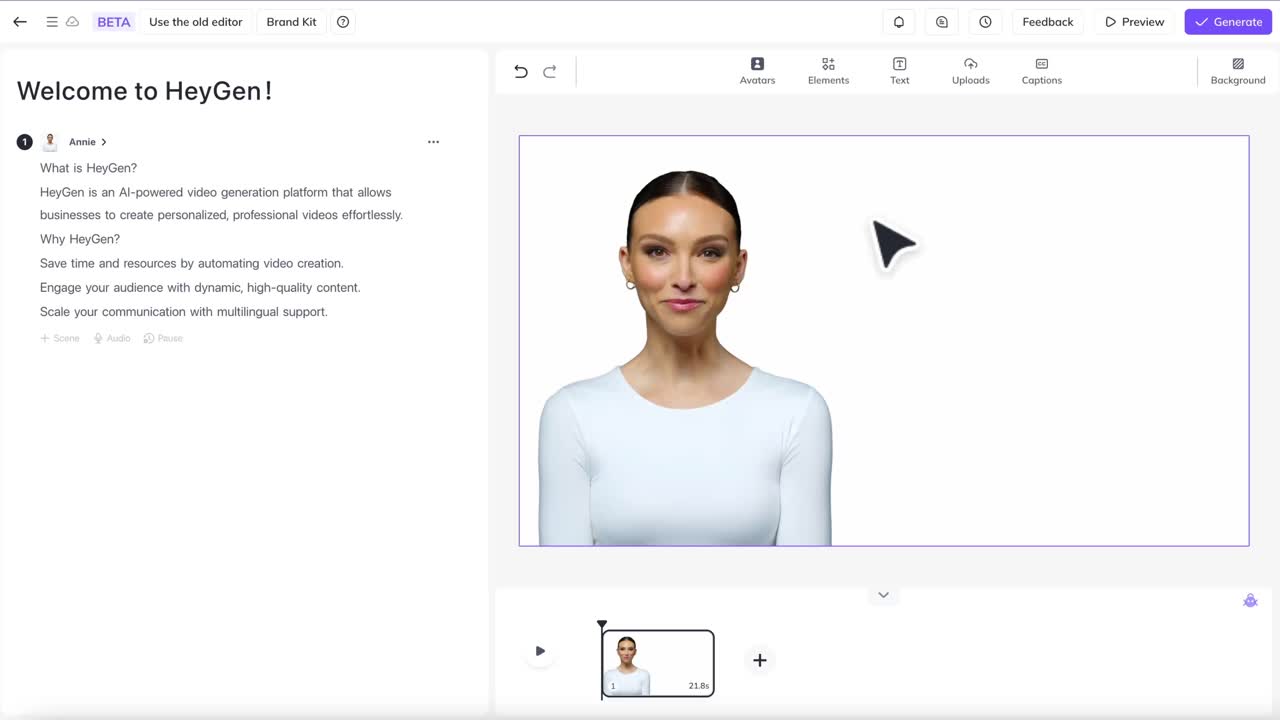Viewport: 1280px width, 720px height.
Task: Click the line 'Engage your audience with dynamic'
Action: pos(200,287)
